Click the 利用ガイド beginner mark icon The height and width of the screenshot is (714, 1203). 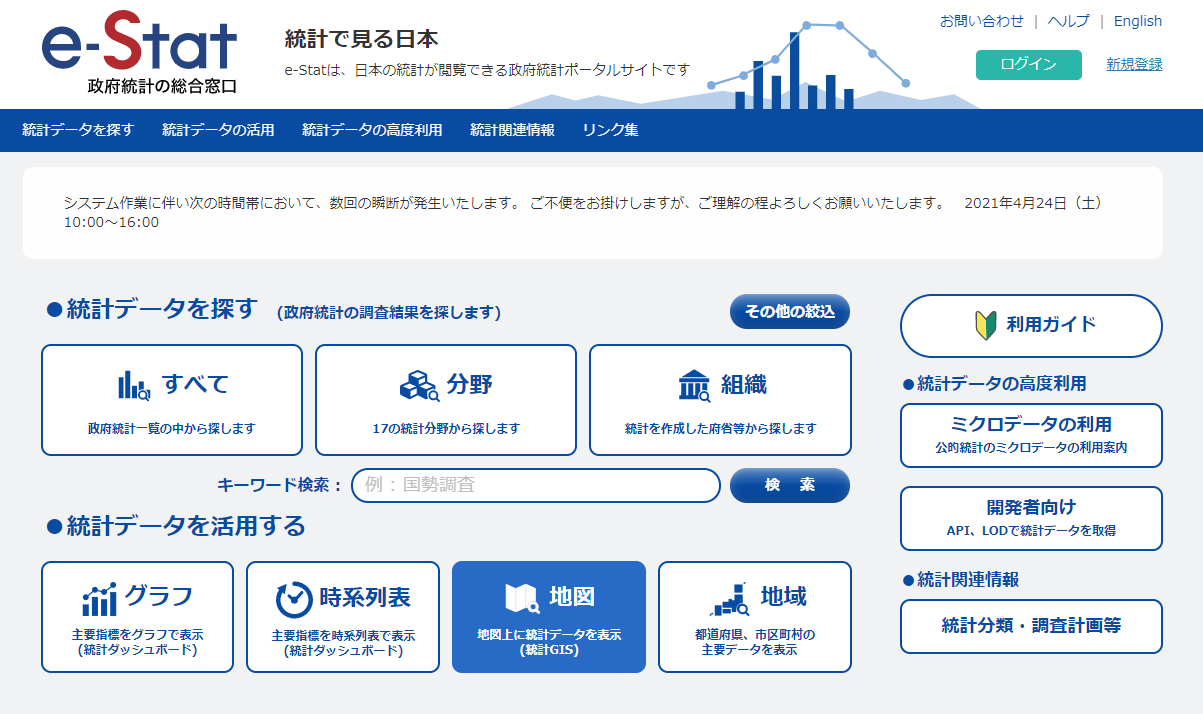[x=985, y=325]
